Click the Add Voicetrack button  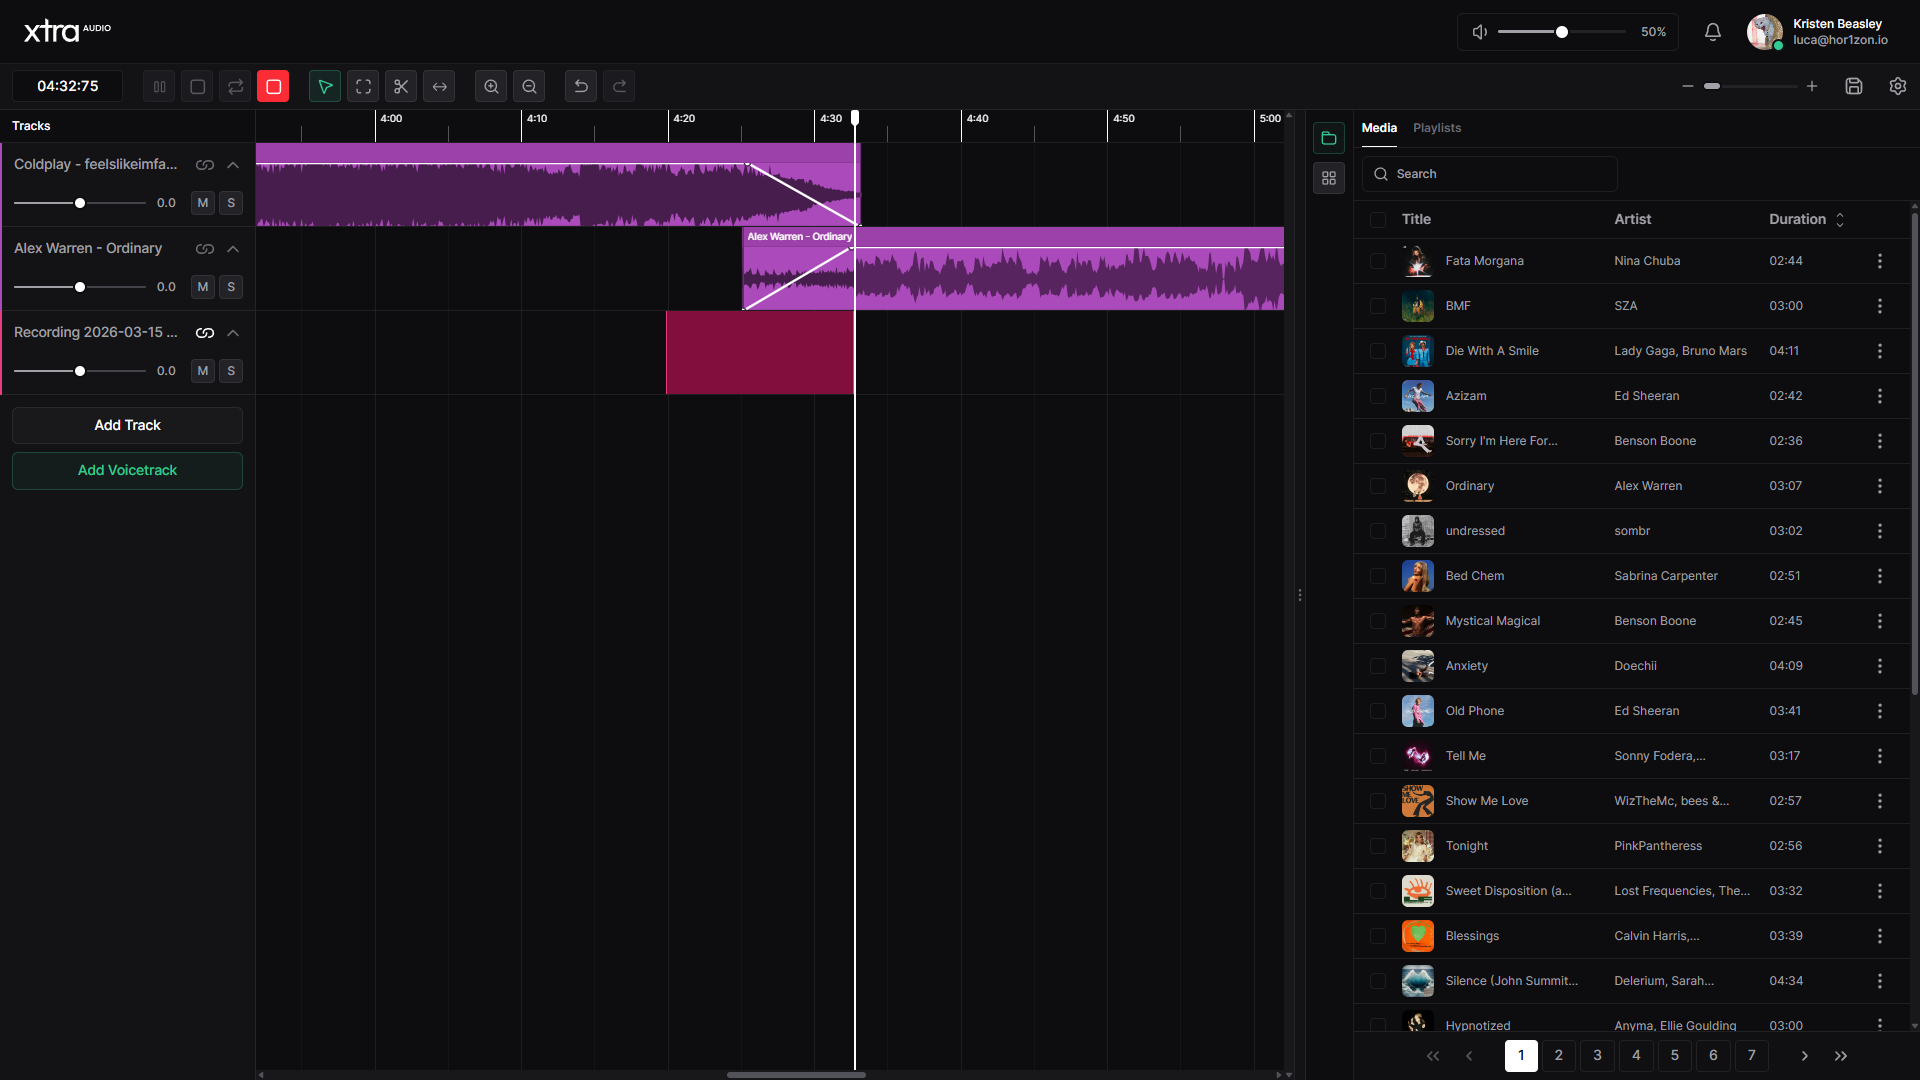click(127, 470)
